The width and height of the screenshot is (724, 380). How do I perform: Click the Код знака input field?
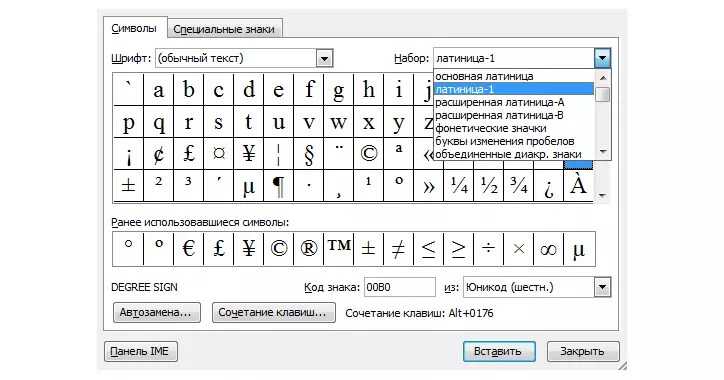(x=399, y=287)
